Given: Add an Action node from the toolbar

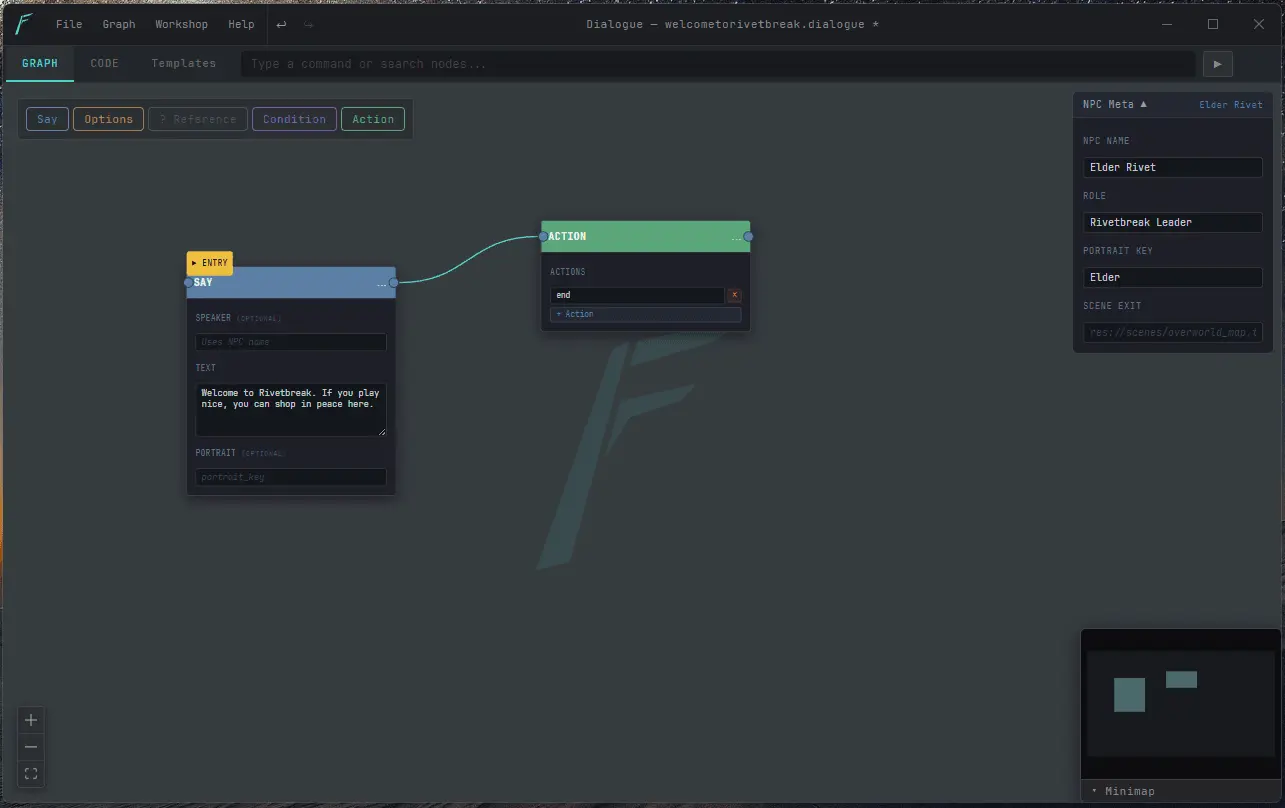Looking at the screenshot, I should click(373, 119).
